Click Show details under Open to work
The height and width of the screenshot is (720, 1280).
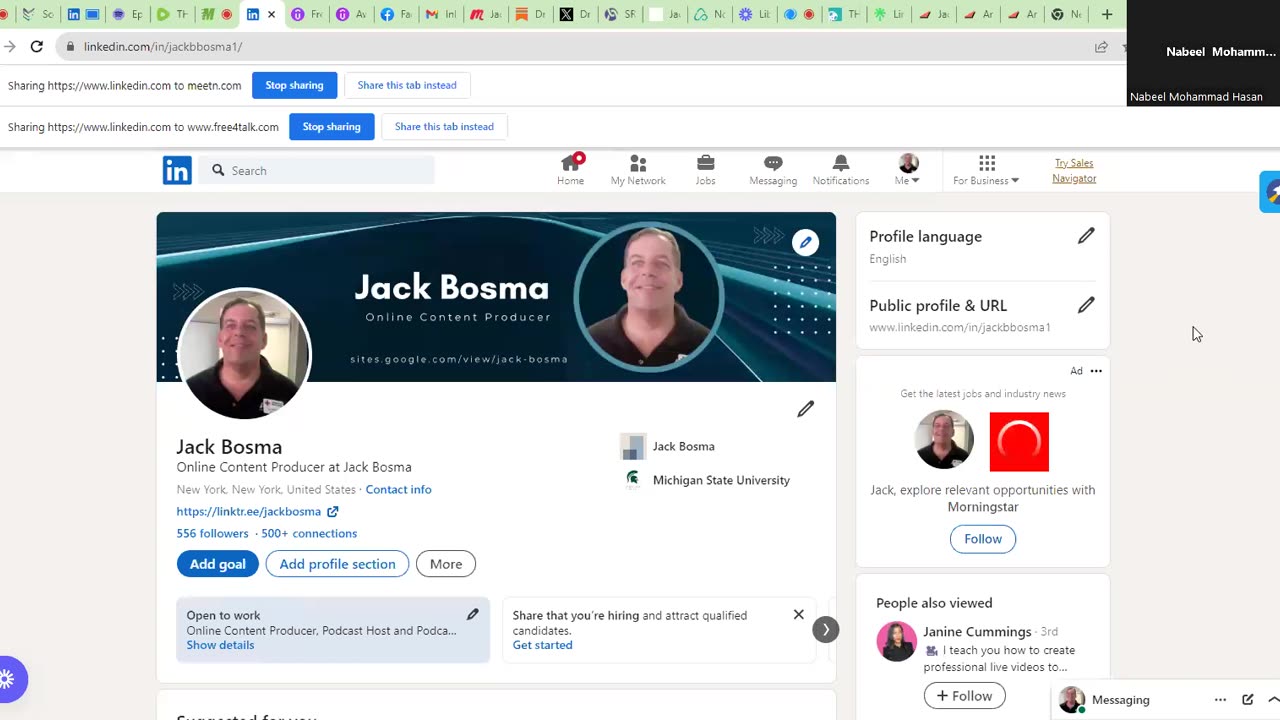click(220, 645)
